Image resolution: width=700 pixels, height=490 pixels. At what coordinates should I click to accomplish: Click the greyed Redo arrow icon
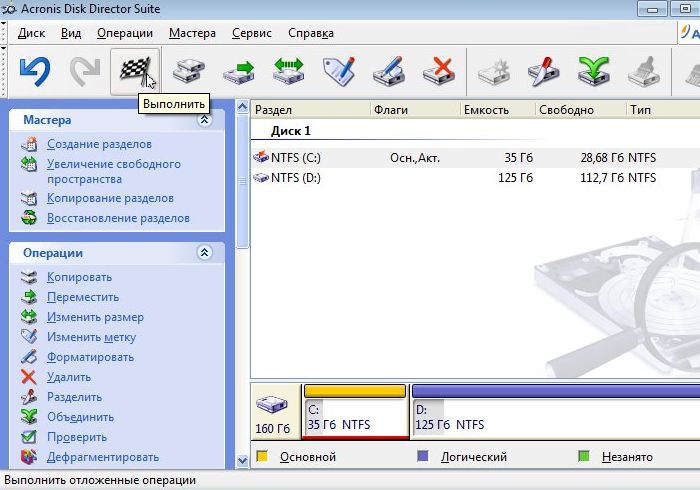[x=85, y=71]
